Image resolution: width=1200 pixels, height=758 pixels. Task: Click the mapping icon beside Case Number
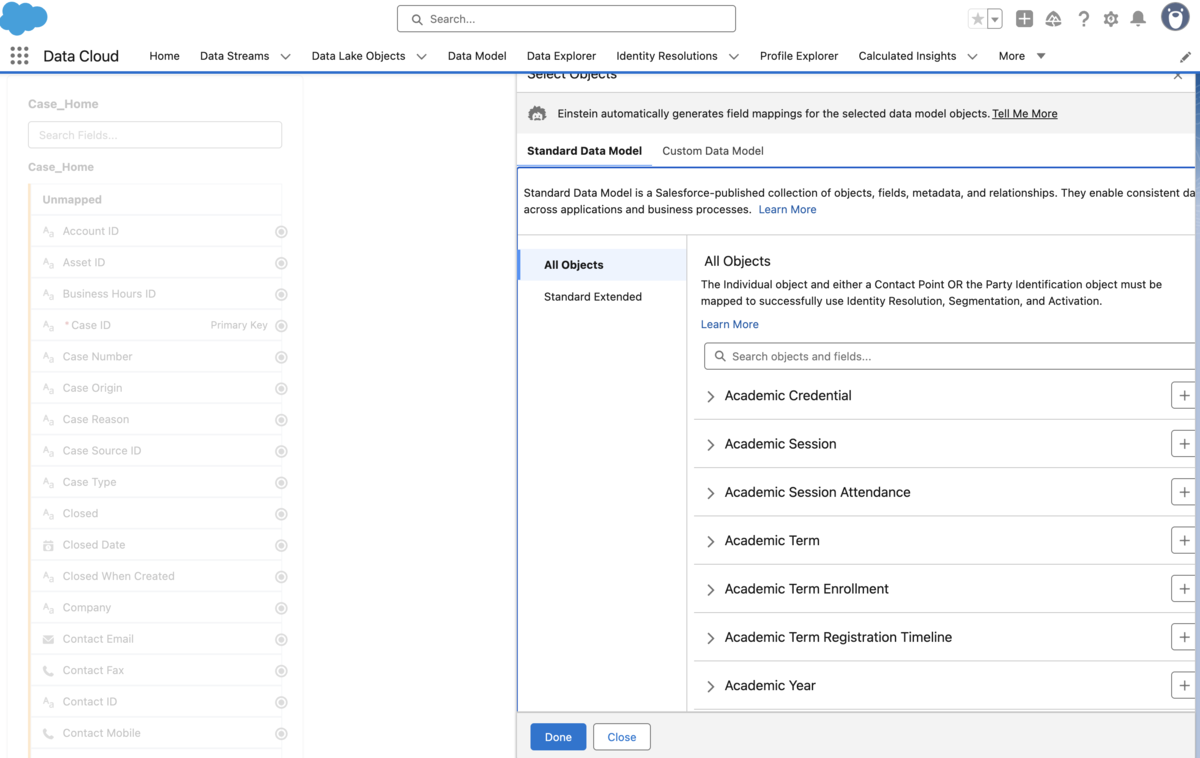(281, 357)
